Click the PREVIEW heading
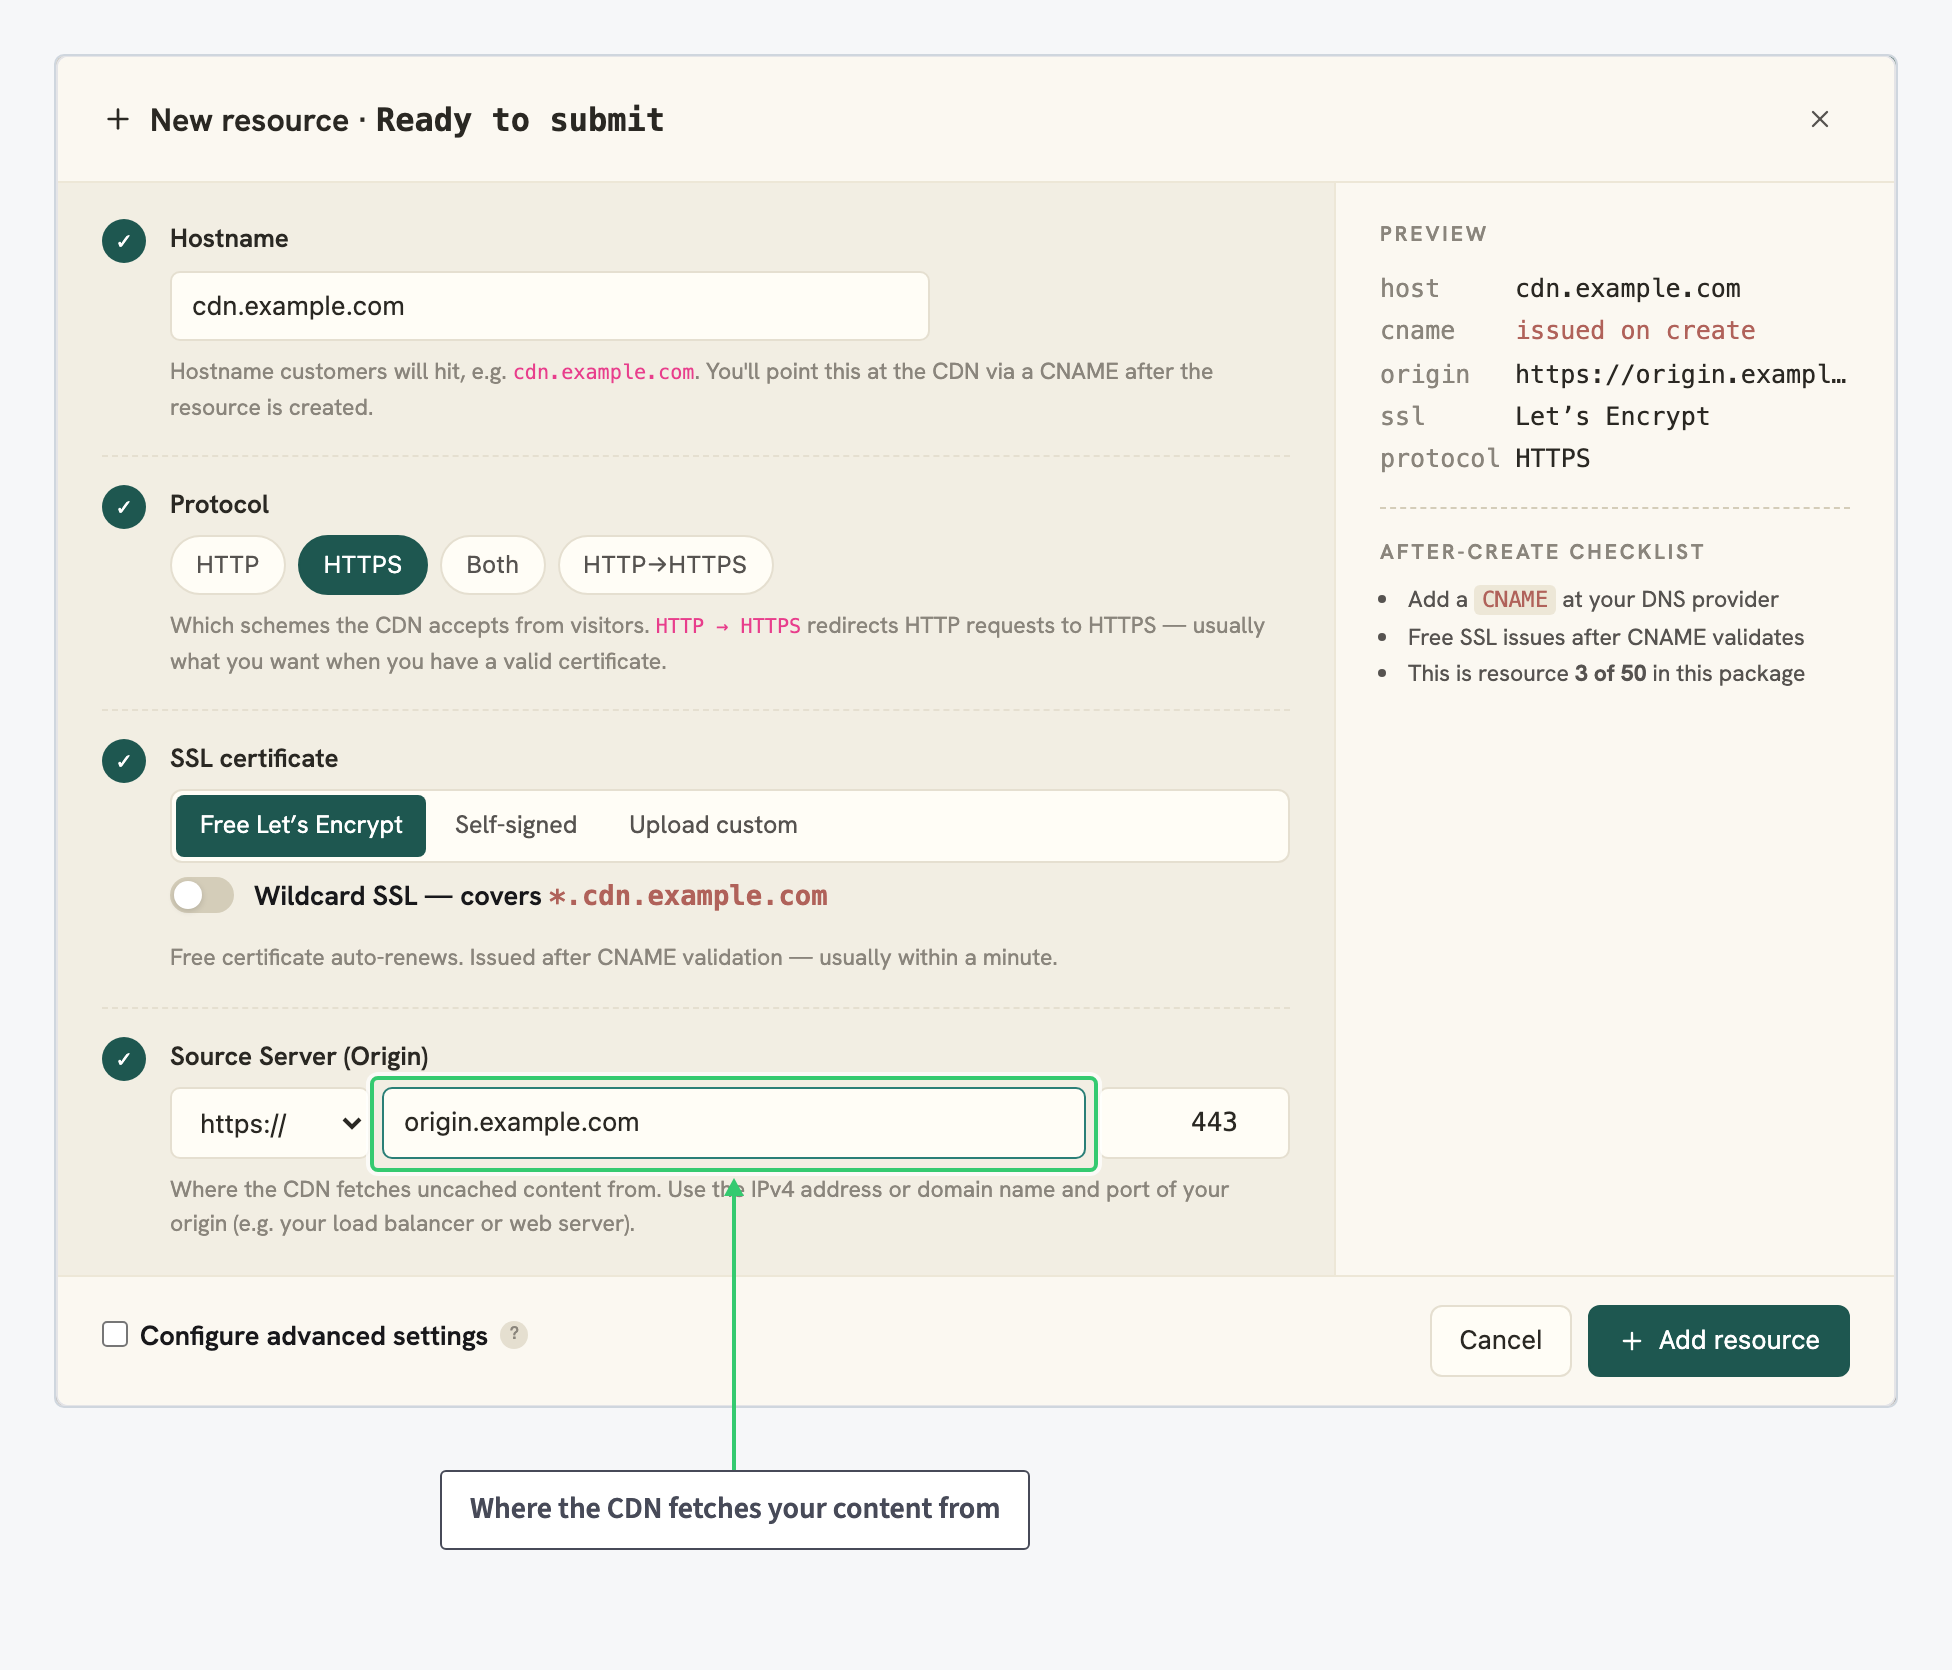This screenshot has height=1670, width=1952. pyautogui.click(x=1433, y=234)
